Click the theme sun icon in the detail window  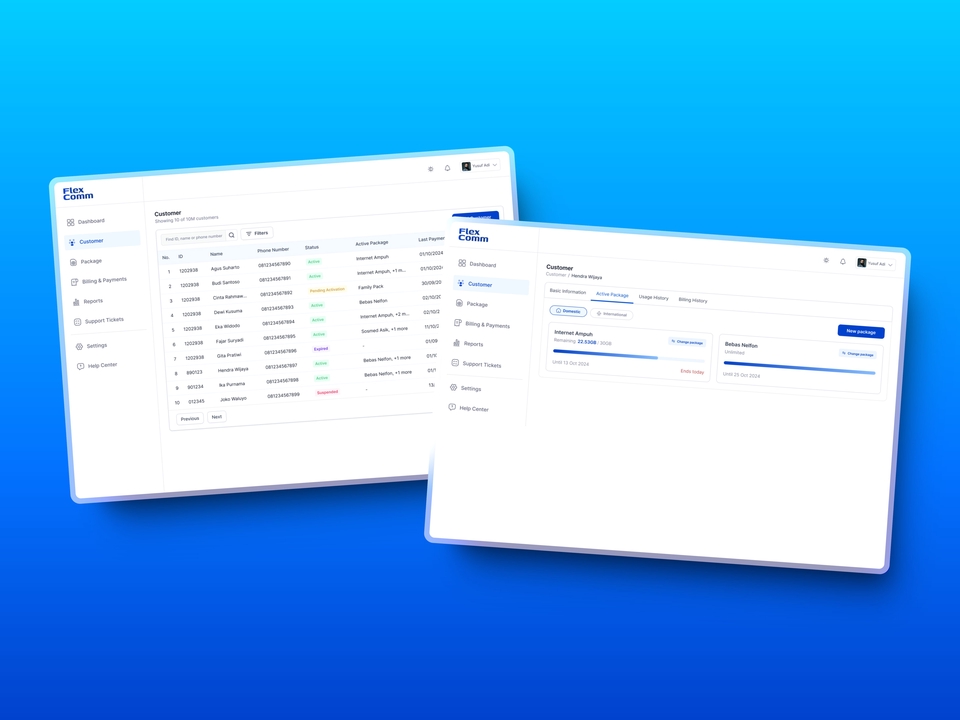click(826, 260)
